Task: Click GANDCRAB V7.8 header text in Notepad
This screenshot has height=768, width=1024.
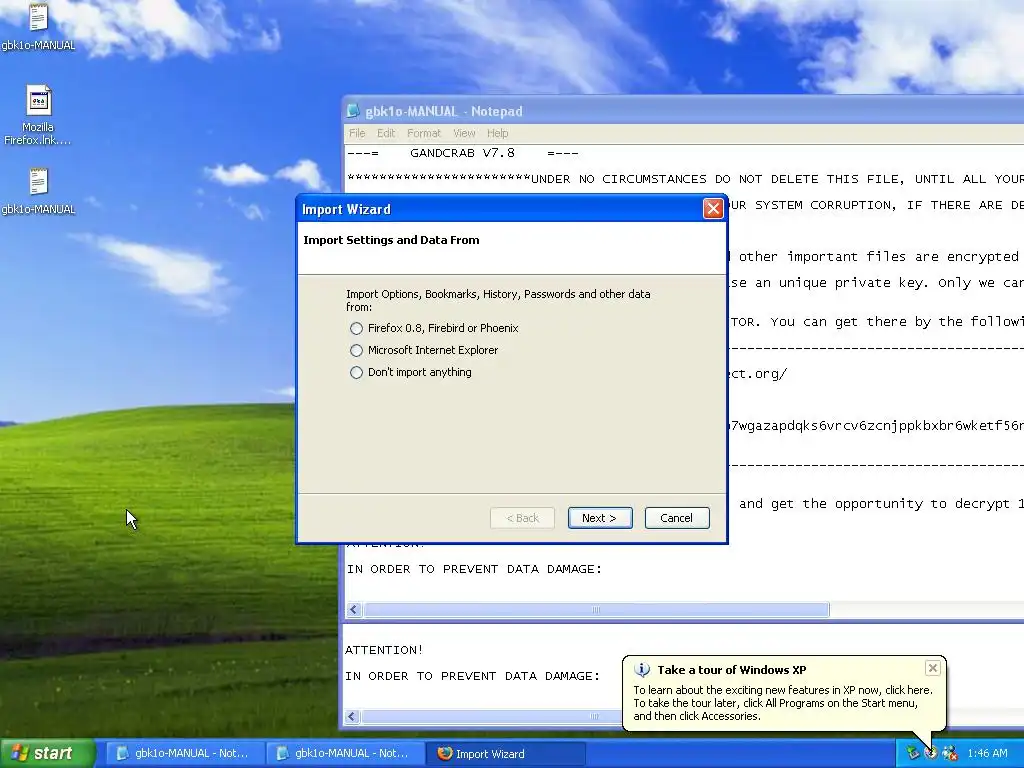Action: (462, 153)
